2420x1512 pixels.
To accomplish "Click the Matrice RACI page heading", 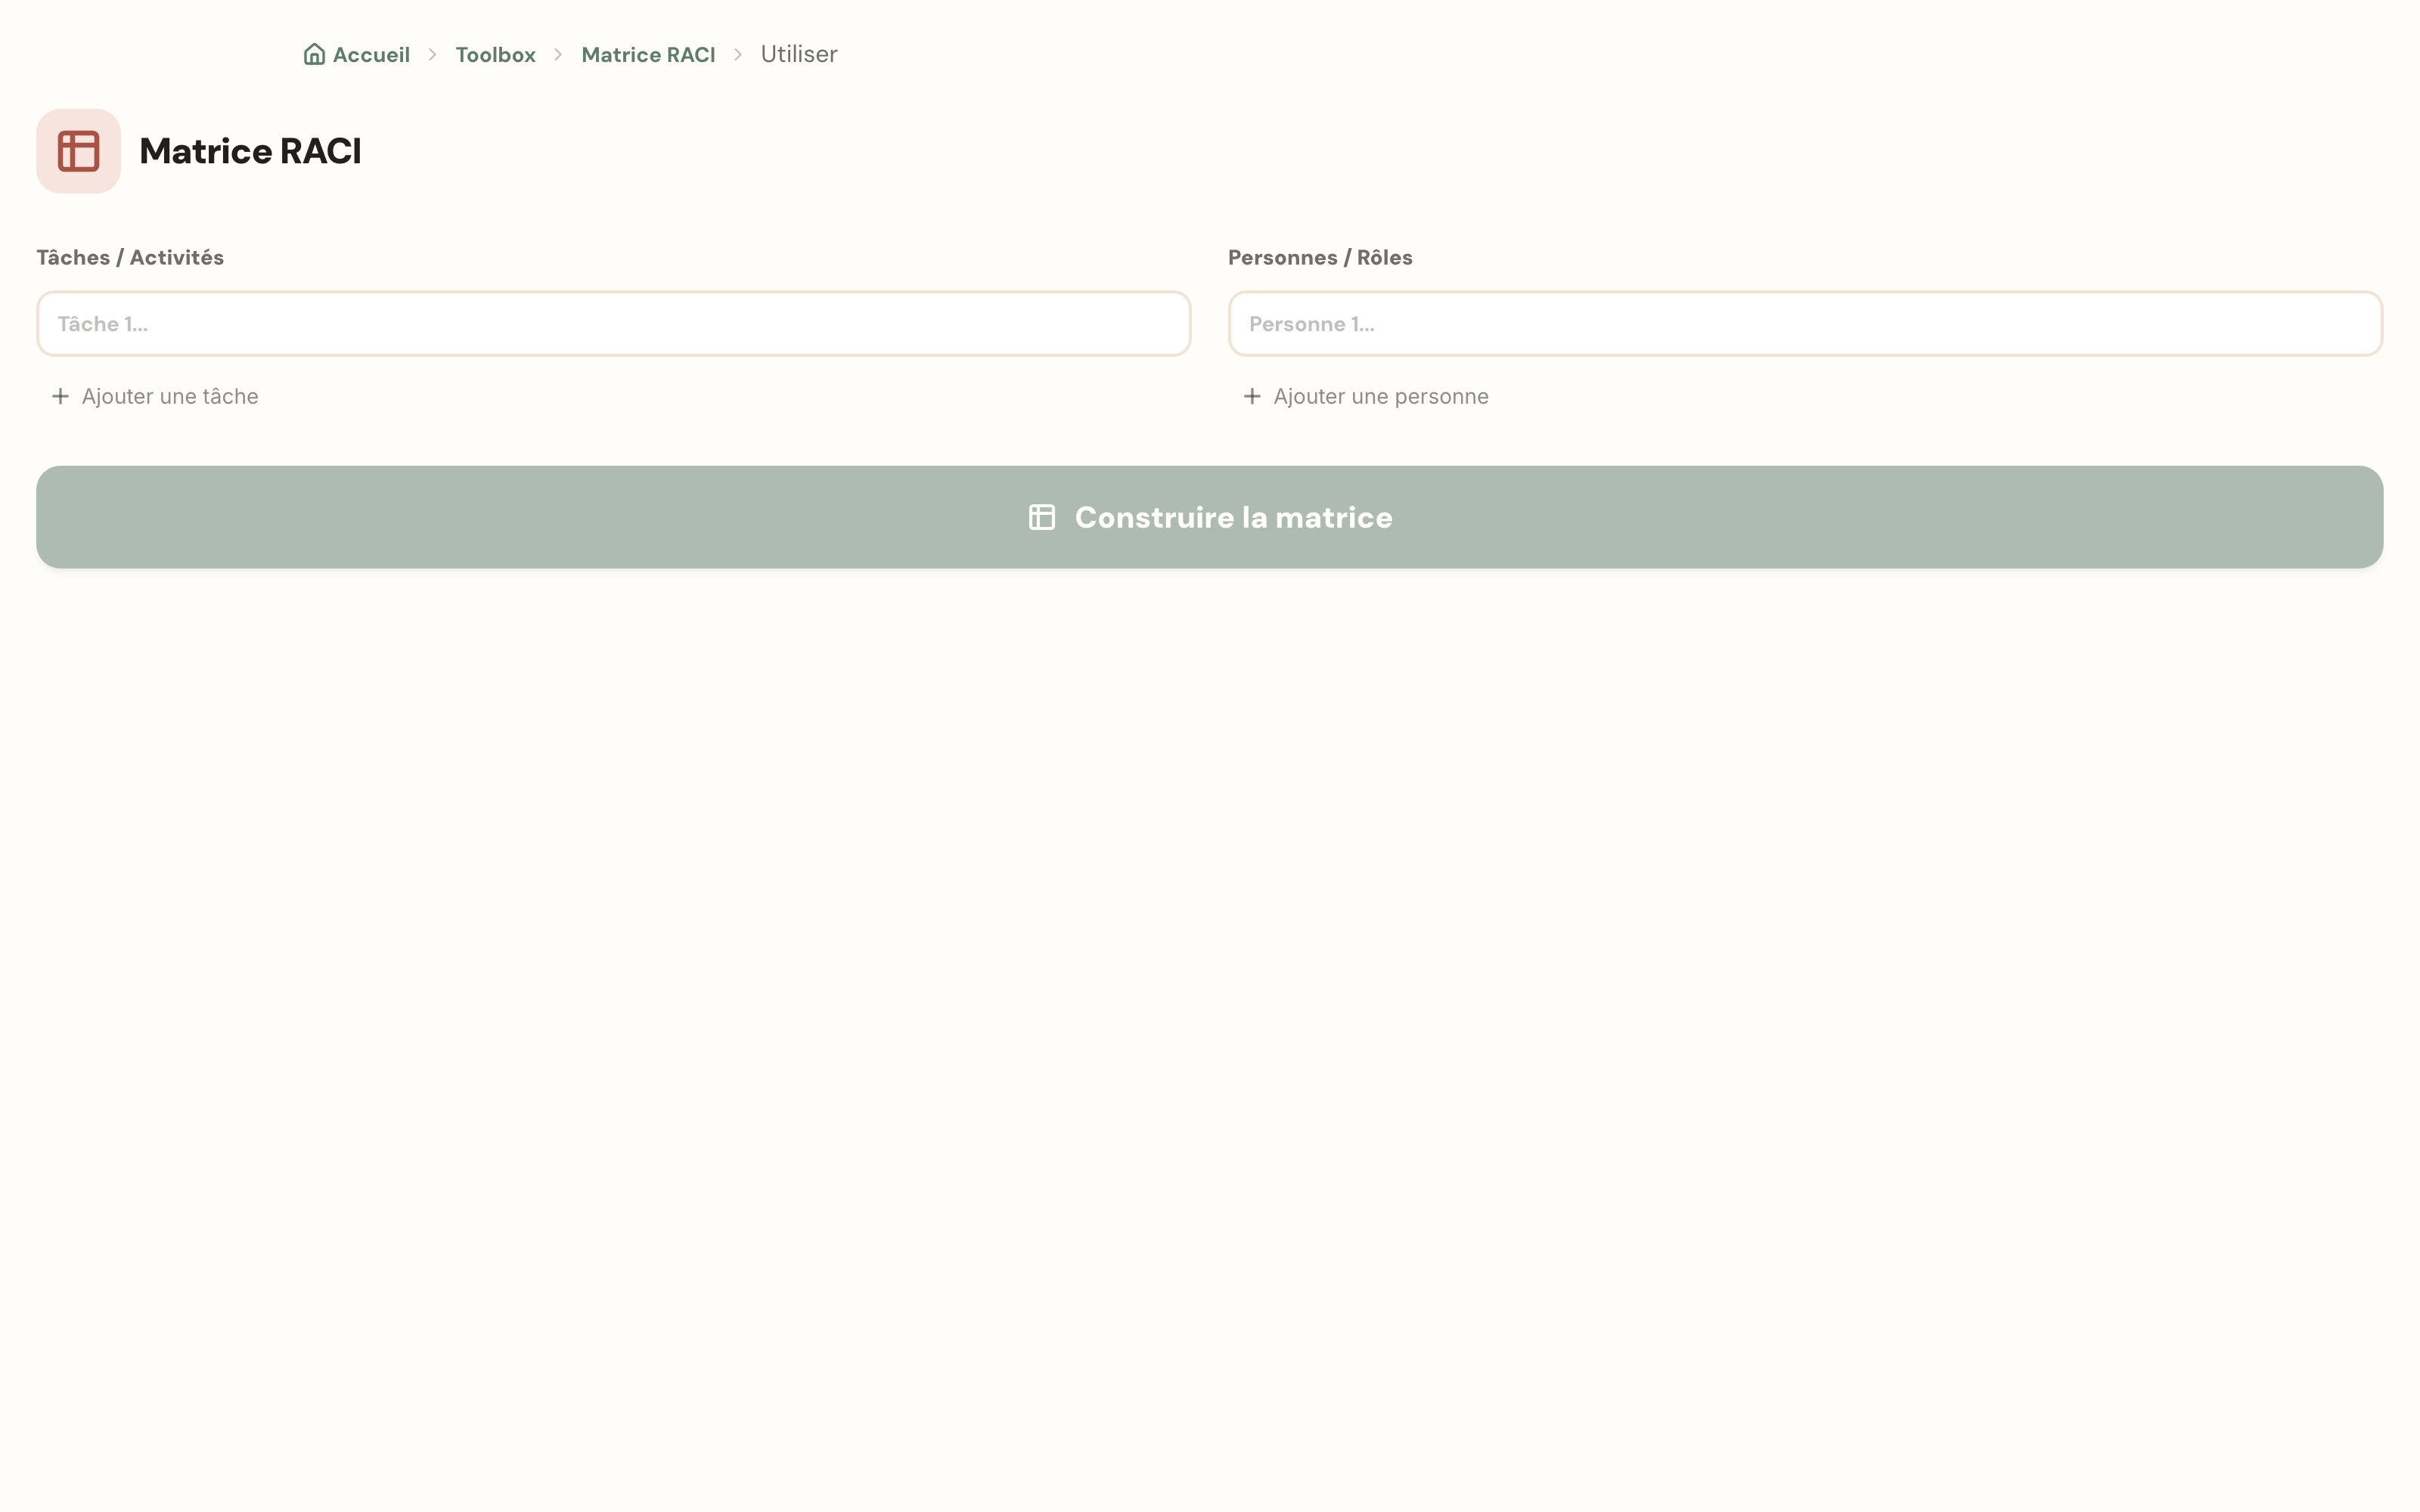I will point(250,151).
